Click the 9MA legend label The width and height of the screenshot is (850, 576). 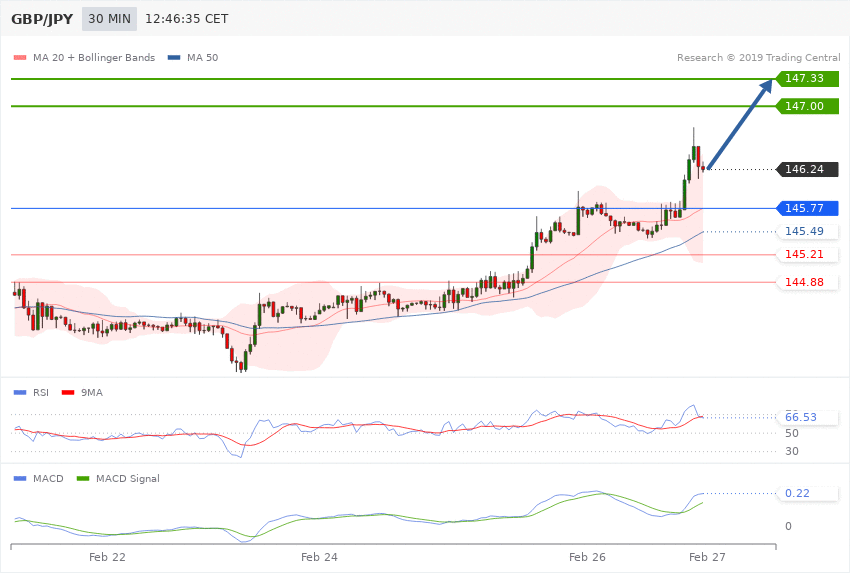92,392
